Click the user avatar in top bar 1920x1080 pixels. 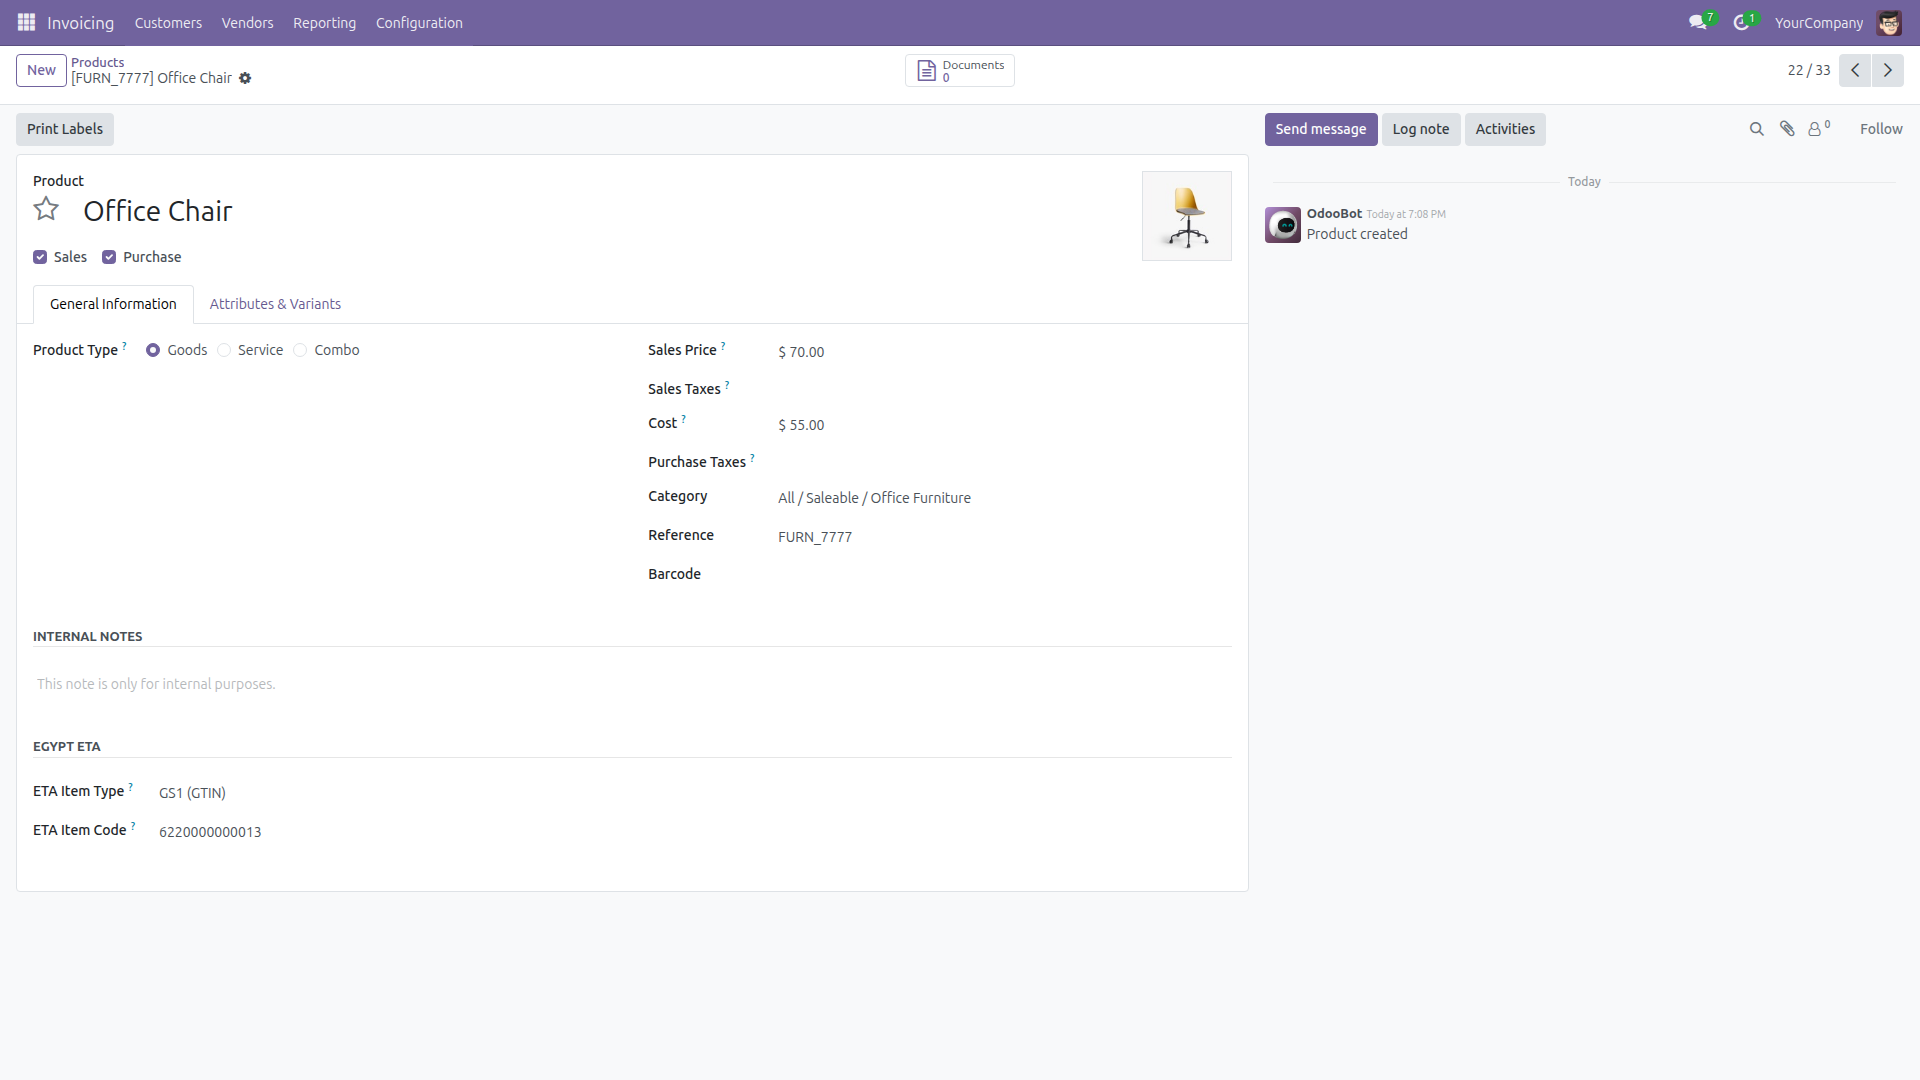click(x=1889, y=22)
